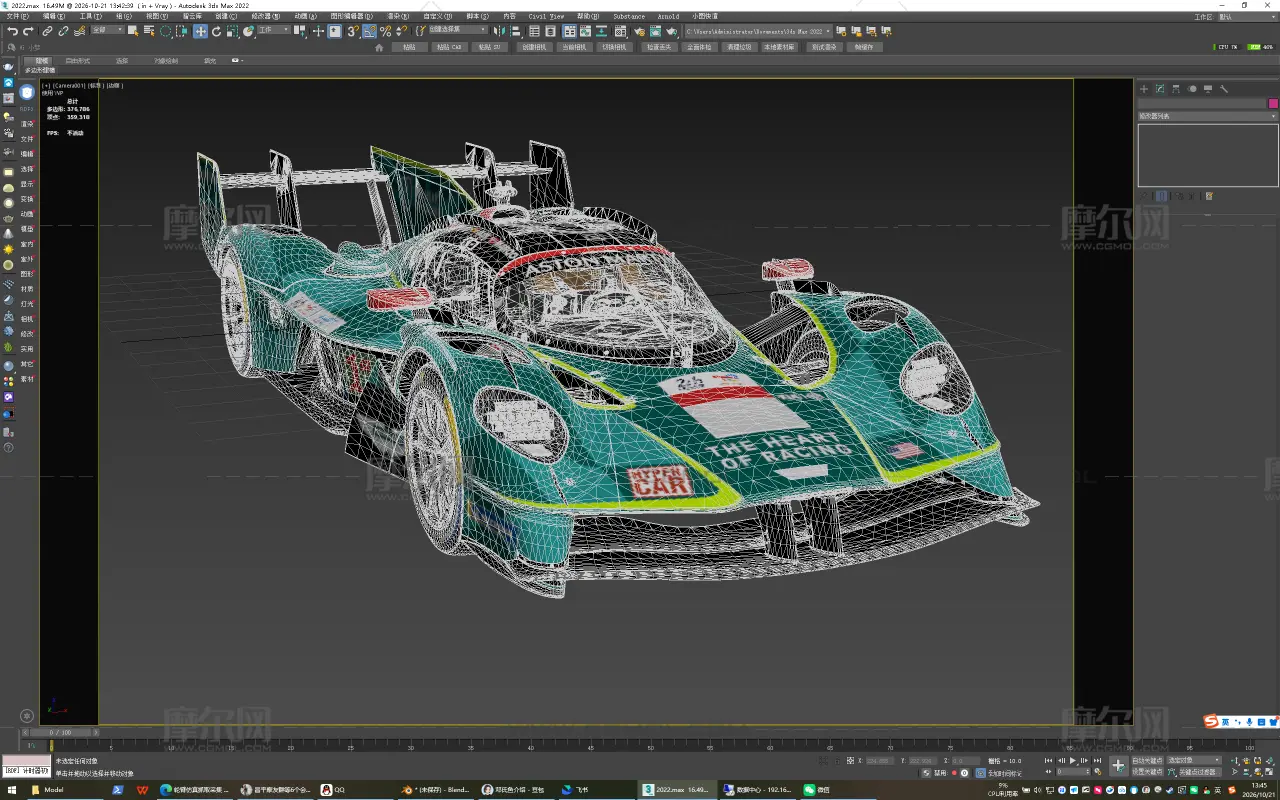Click the 创建相机 button

click(534, 47)
